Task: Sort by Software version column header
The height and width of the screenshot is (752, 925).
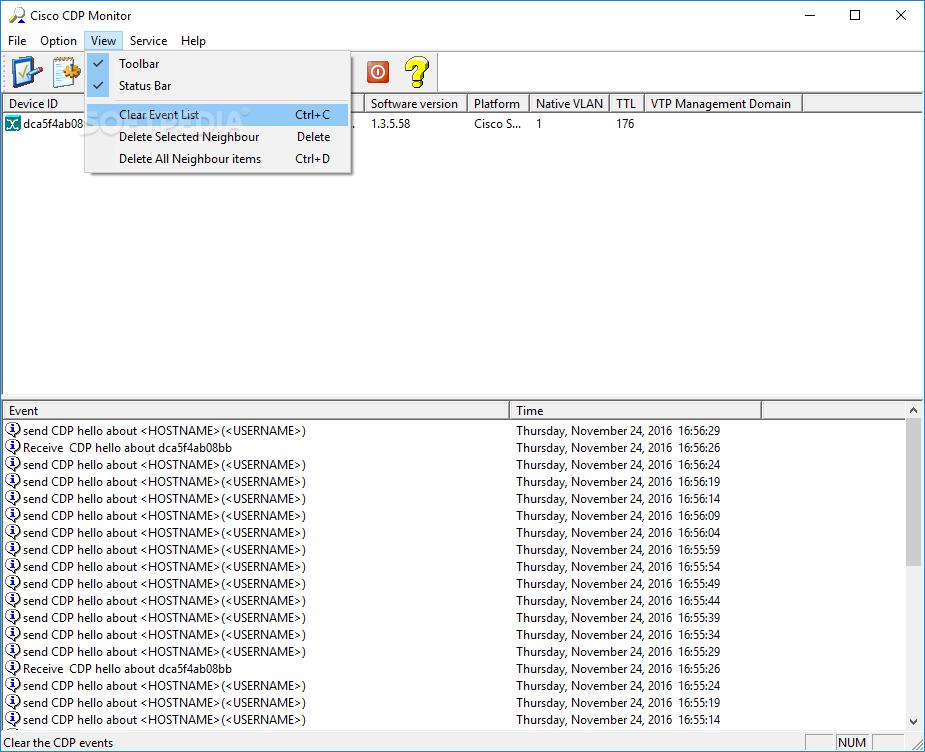Action: (415, 104)
